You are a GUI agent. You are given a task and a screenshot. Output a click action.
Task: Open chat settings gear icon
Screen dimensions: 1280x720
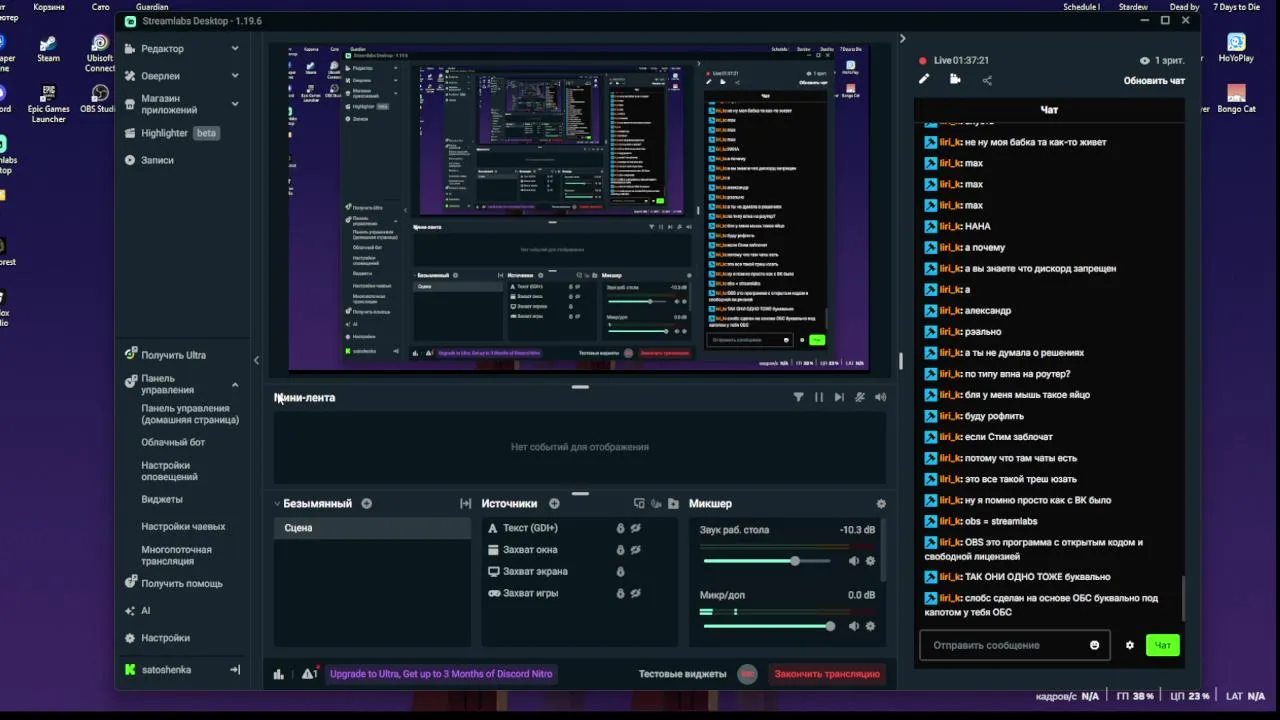(1130, 645)
